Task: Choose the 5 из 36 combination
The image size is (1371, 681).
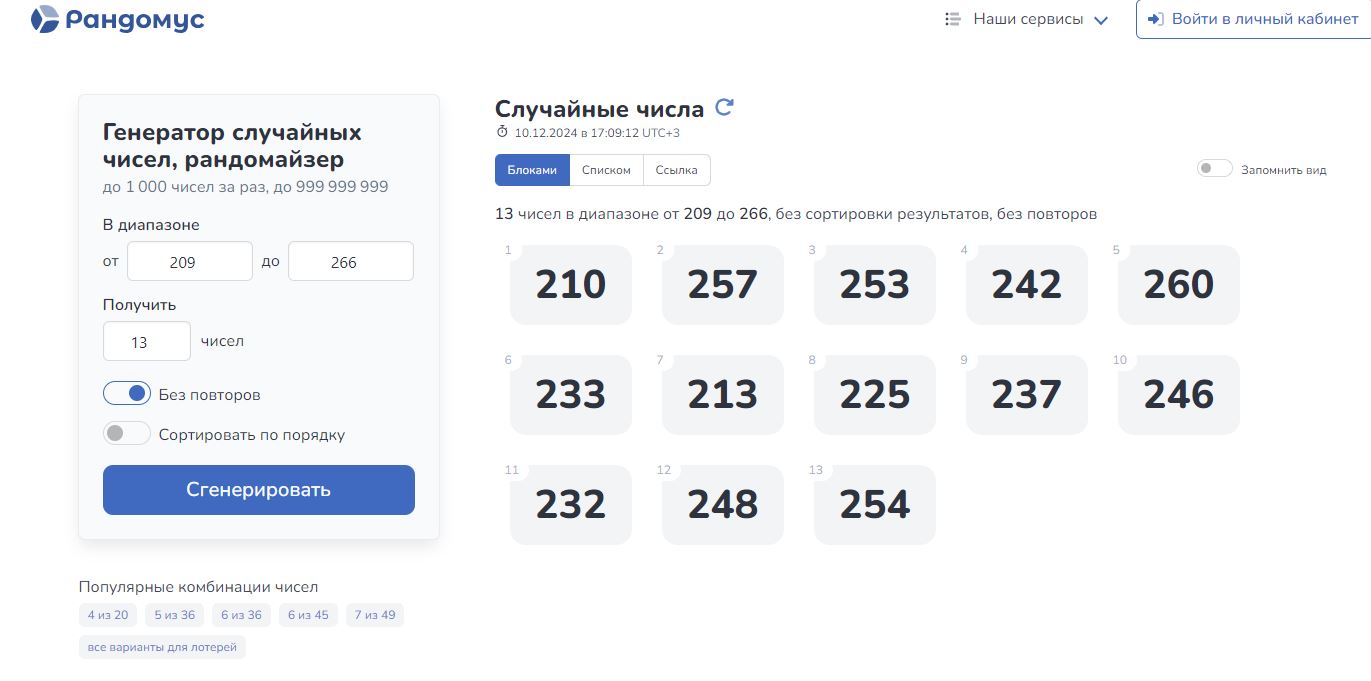Action: [174, 615]
